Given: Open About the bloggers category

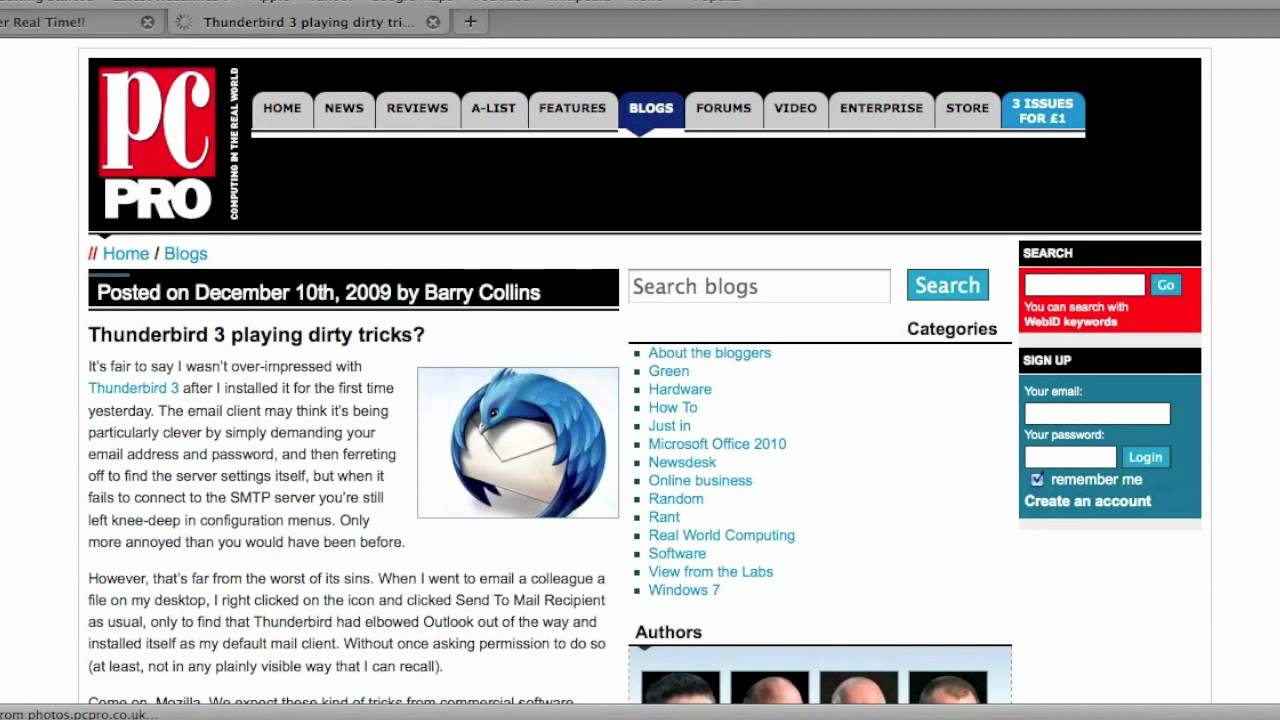Looking at the screenshot, I should pyautogui.click(x=710, y=353).
